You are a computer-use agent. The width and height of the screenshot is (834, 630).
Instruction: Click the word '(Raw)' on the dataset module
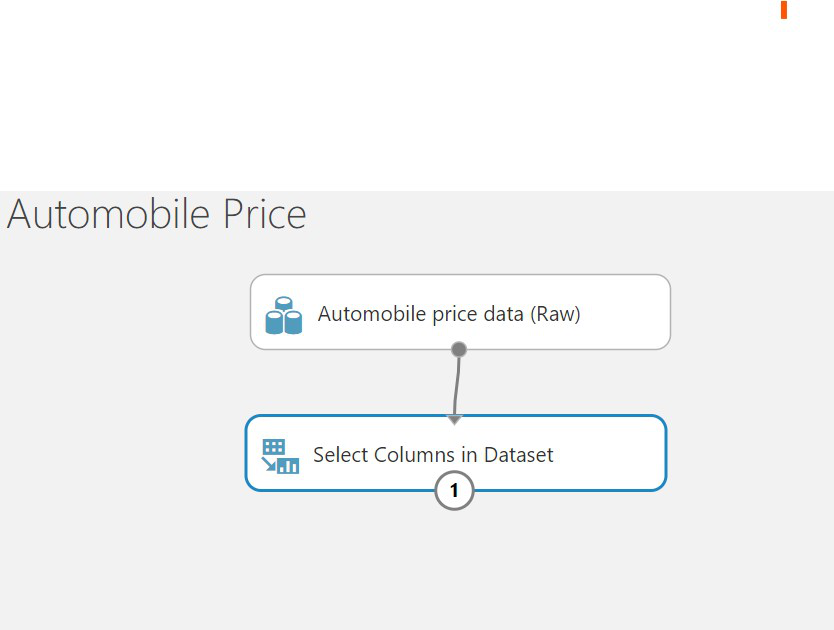pyautogui.click(x=555, y=314)
